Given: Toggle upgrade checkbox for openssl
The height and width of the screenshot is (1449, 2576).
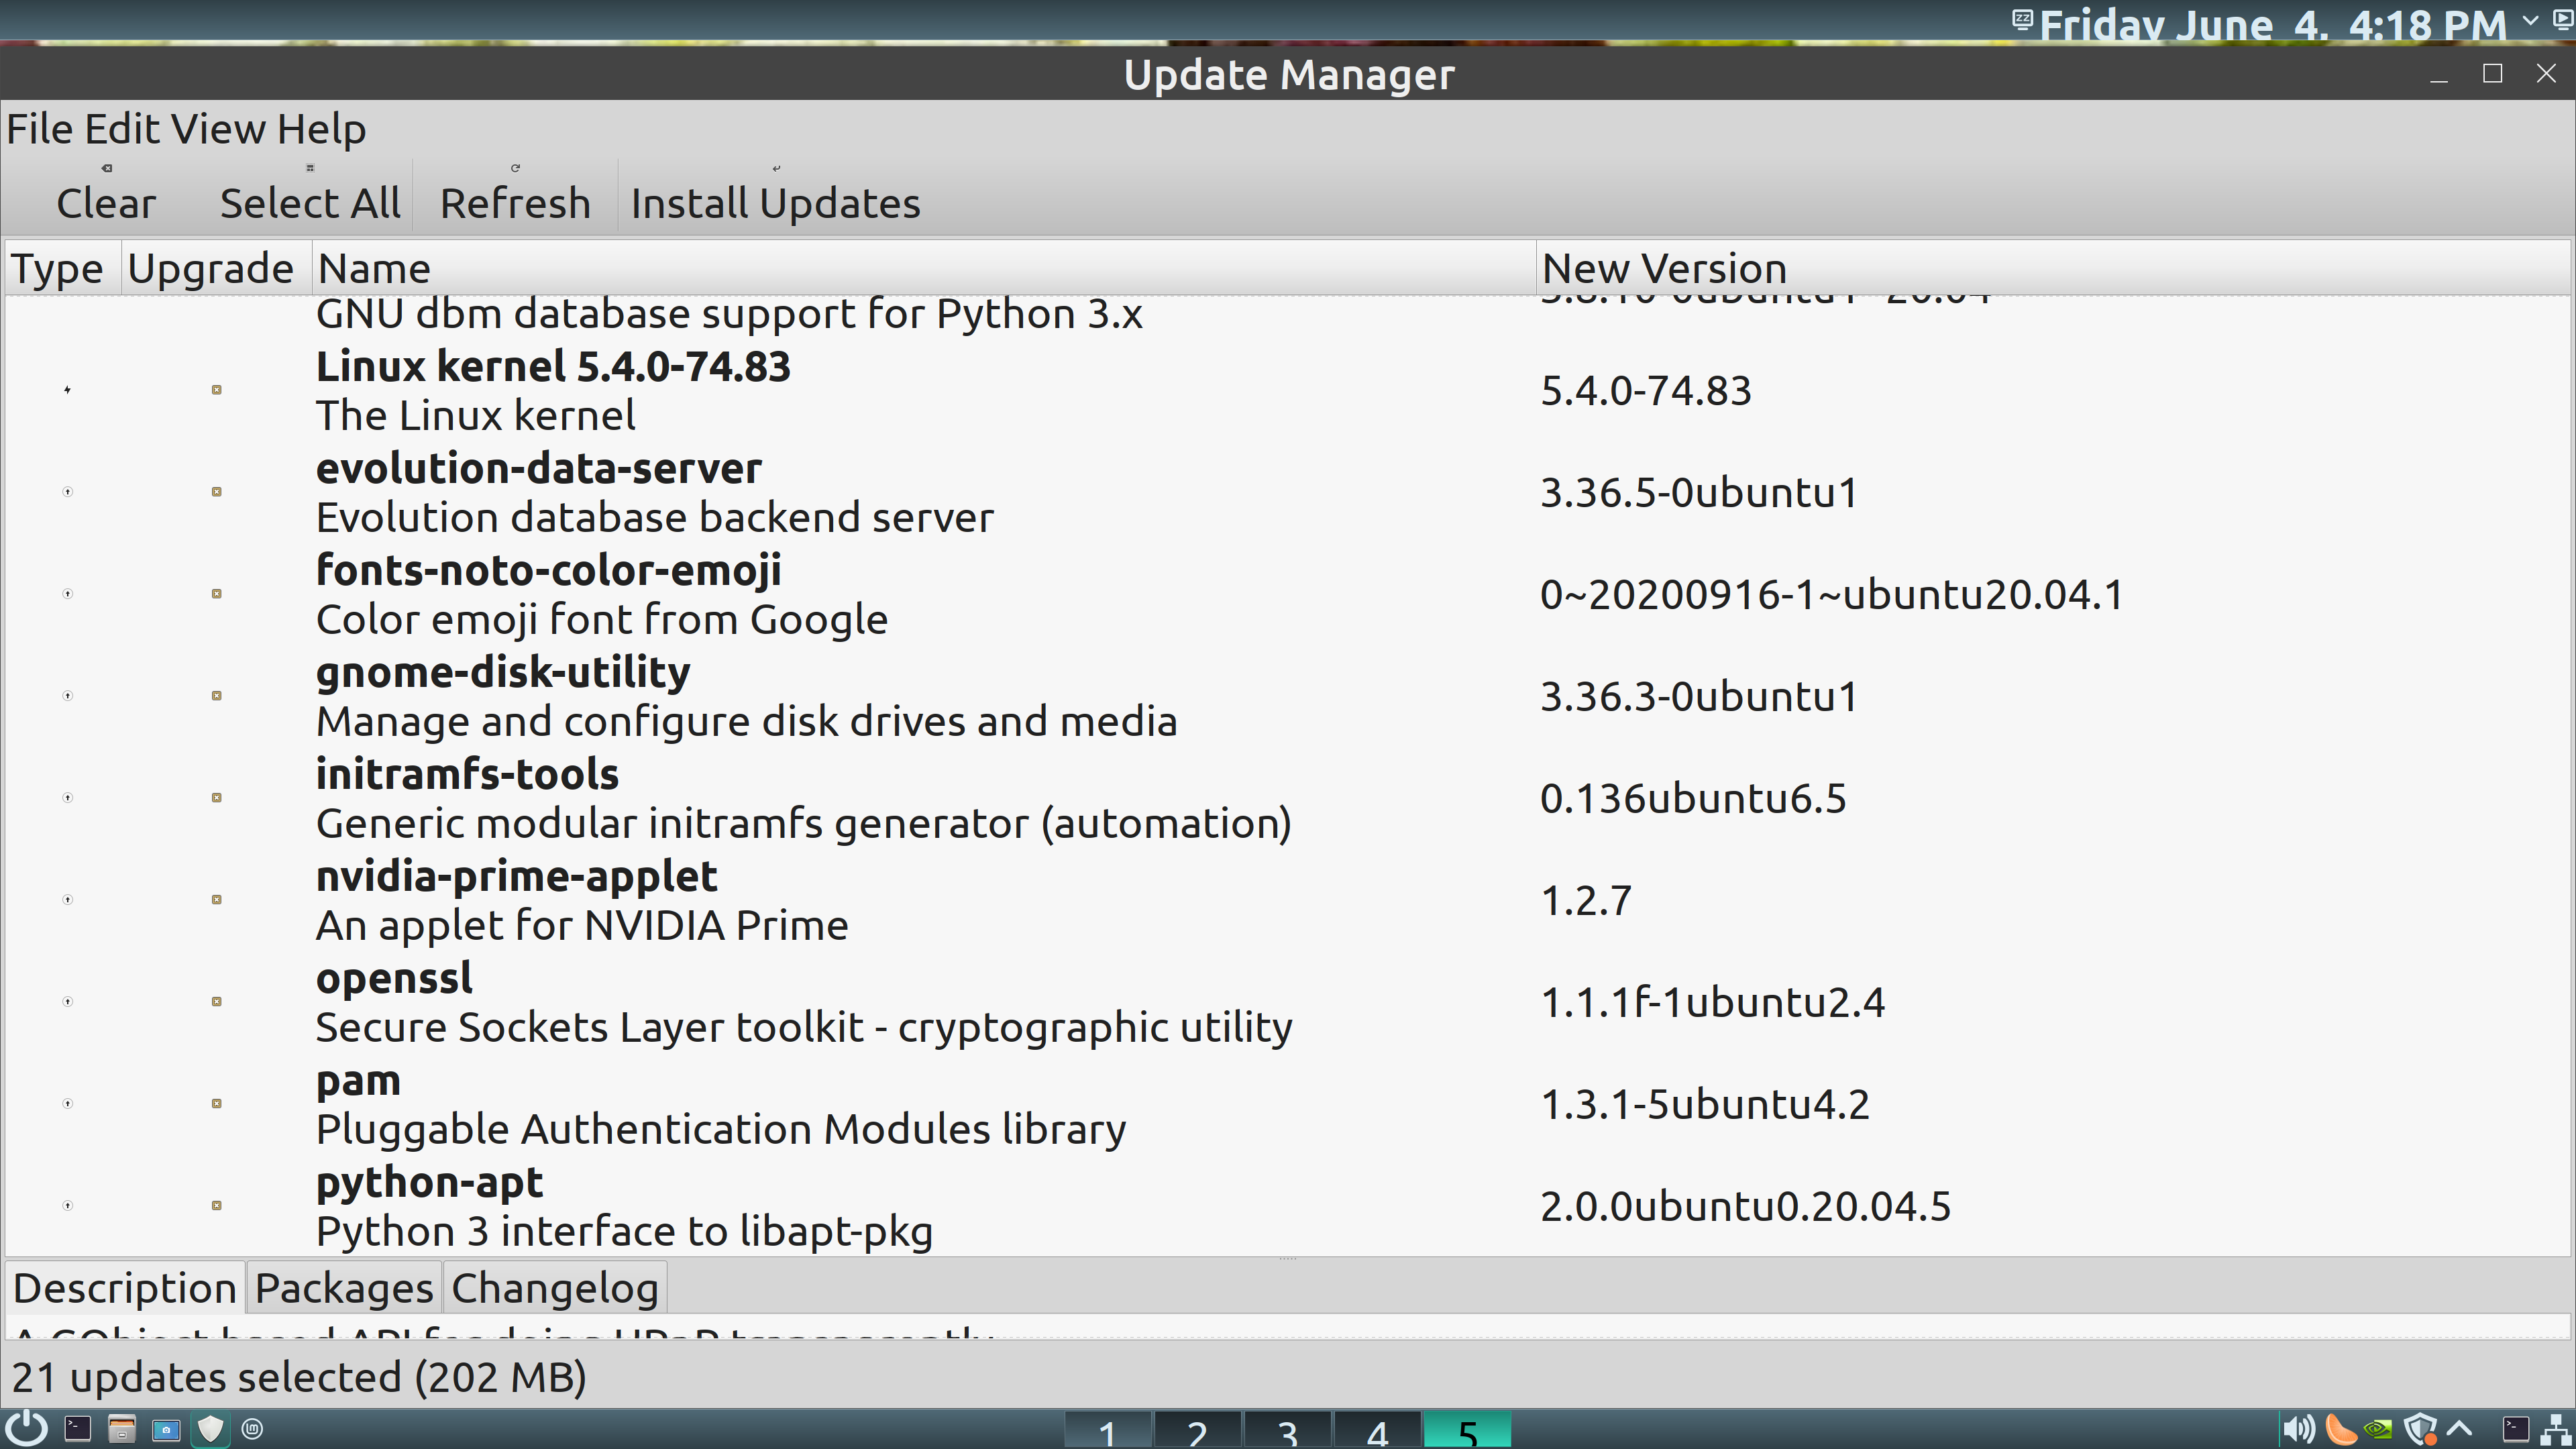Looking at the screenshot, I should 216,1002.
